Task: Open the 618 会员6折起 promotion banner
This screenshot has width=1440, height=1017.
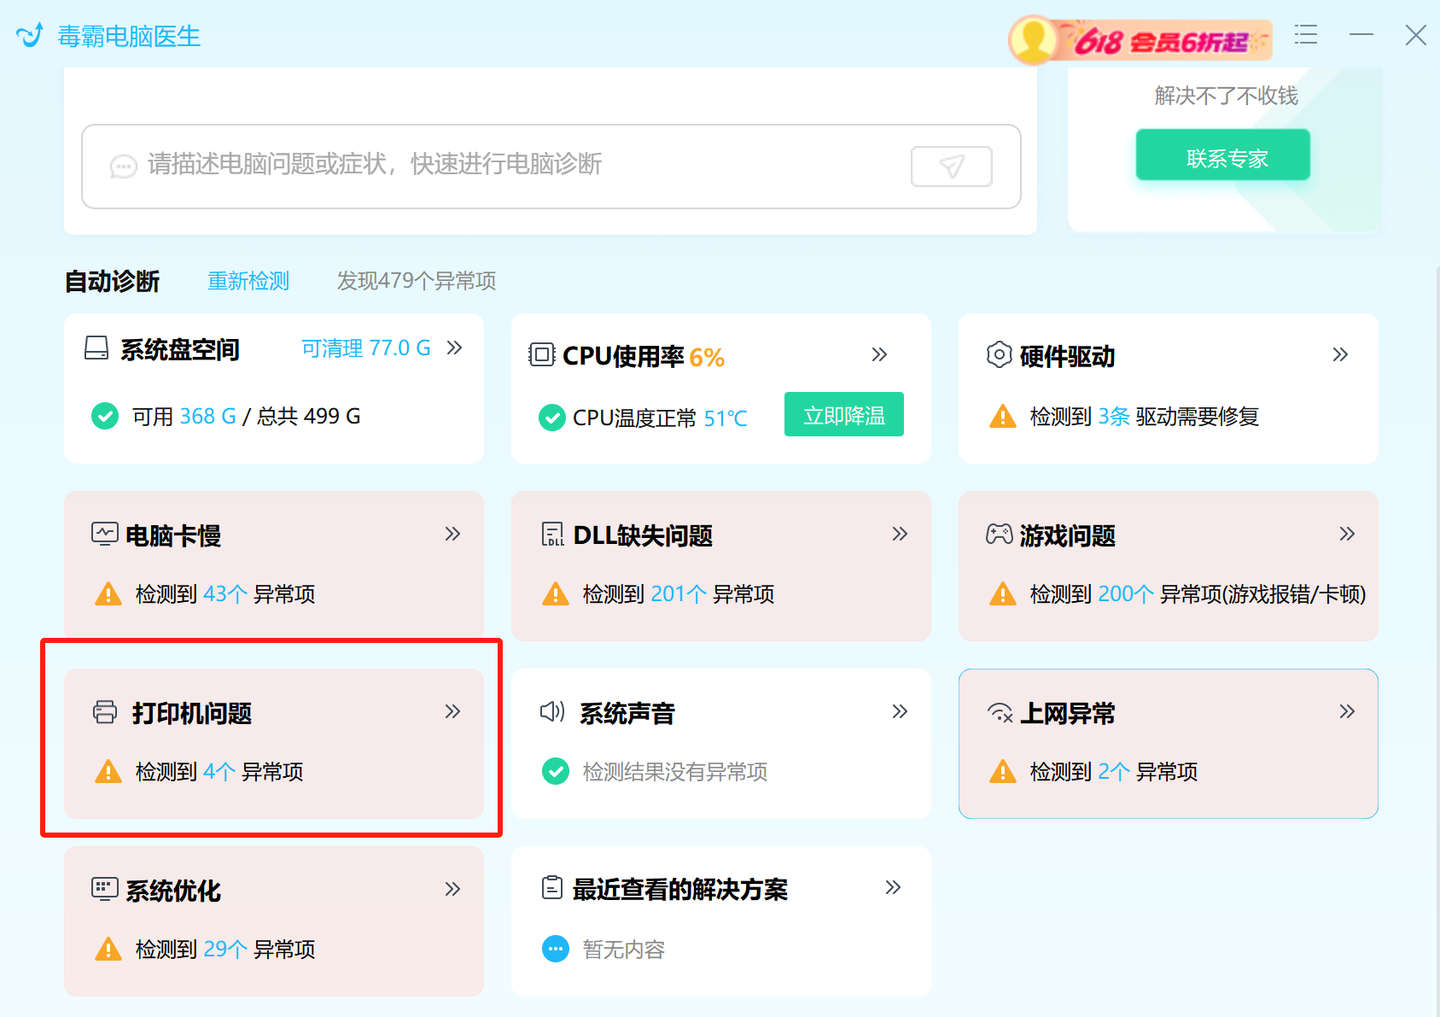Action: coord(1140,40)
